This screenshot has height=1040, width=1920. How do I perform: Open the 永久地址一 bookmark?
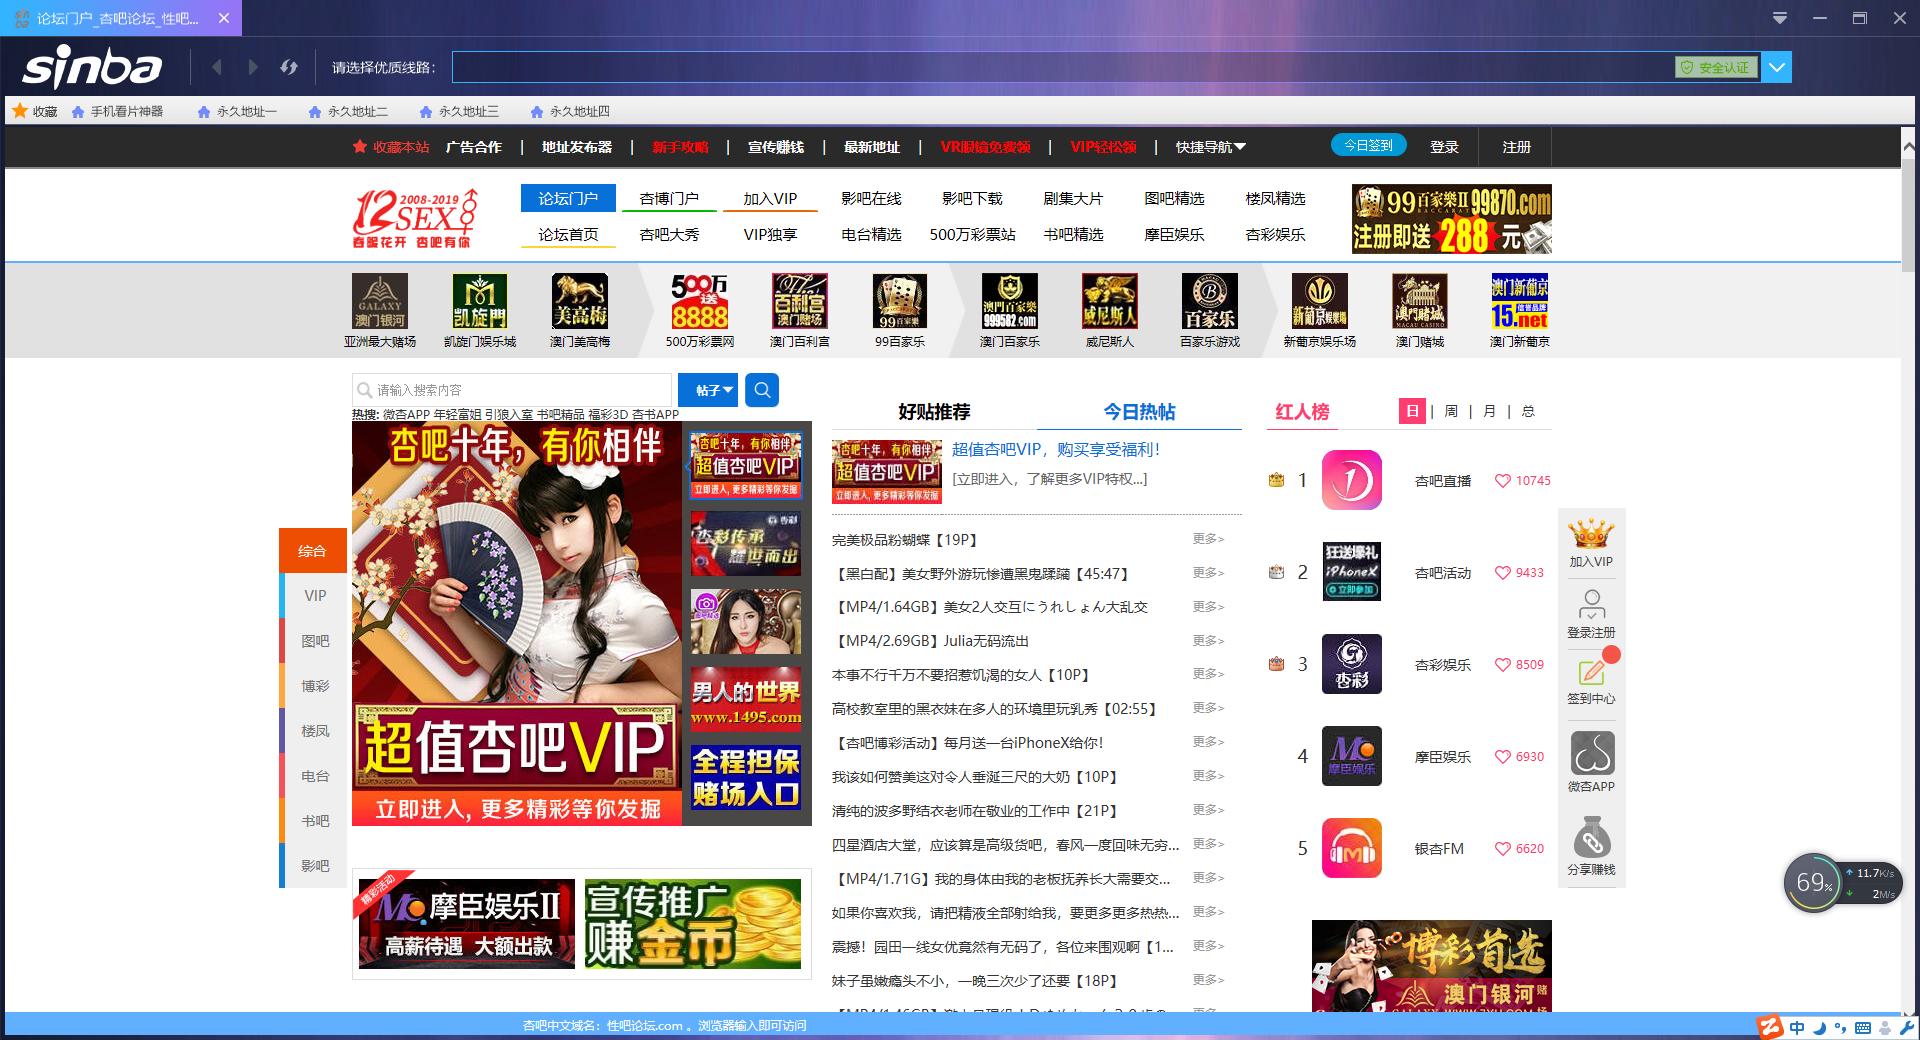click(238, 112)
